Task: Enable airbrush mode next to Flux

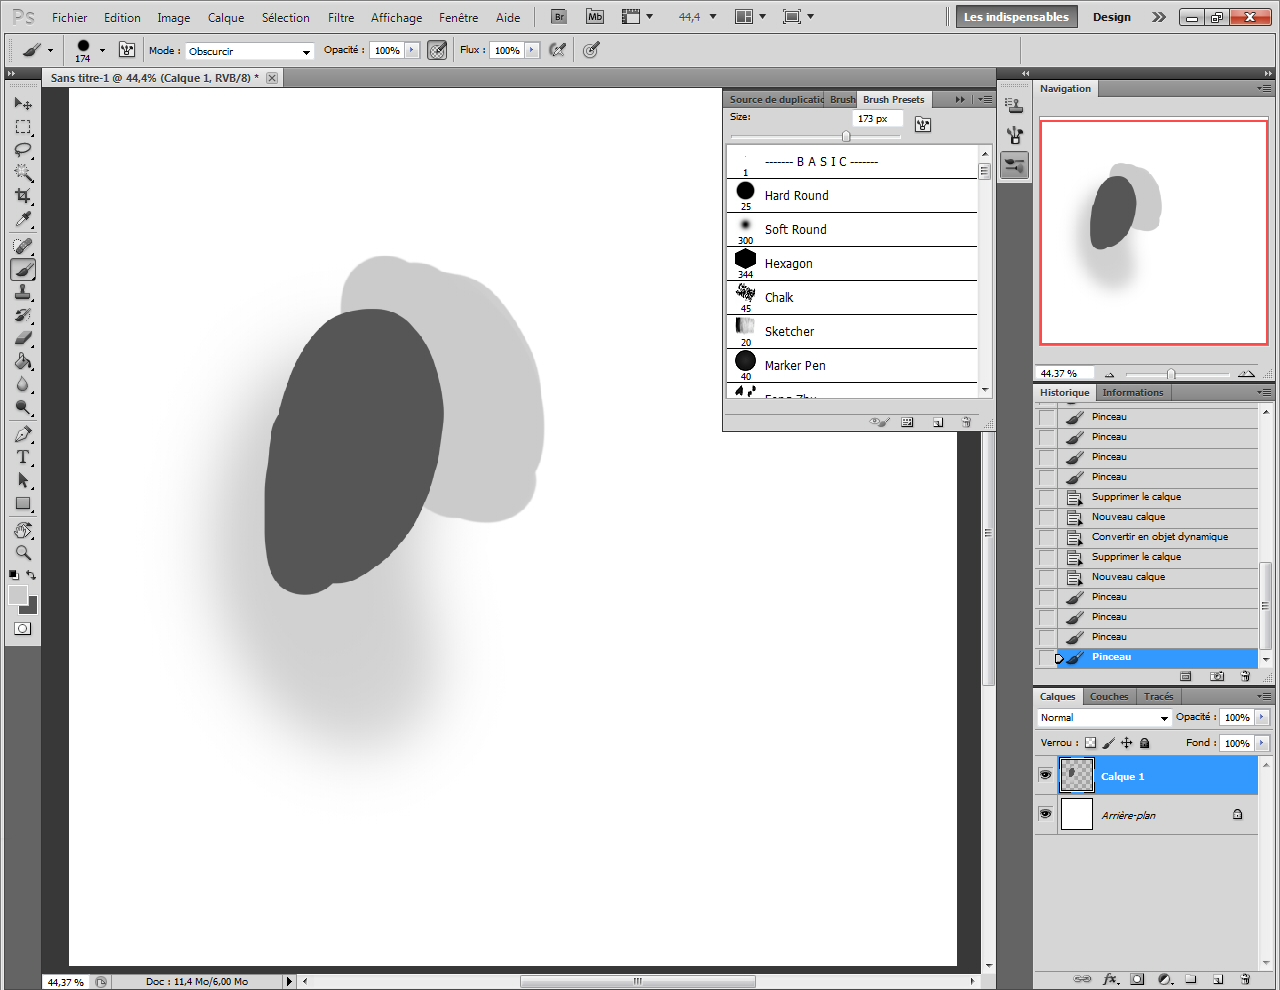Action: (x=558, y=50)
